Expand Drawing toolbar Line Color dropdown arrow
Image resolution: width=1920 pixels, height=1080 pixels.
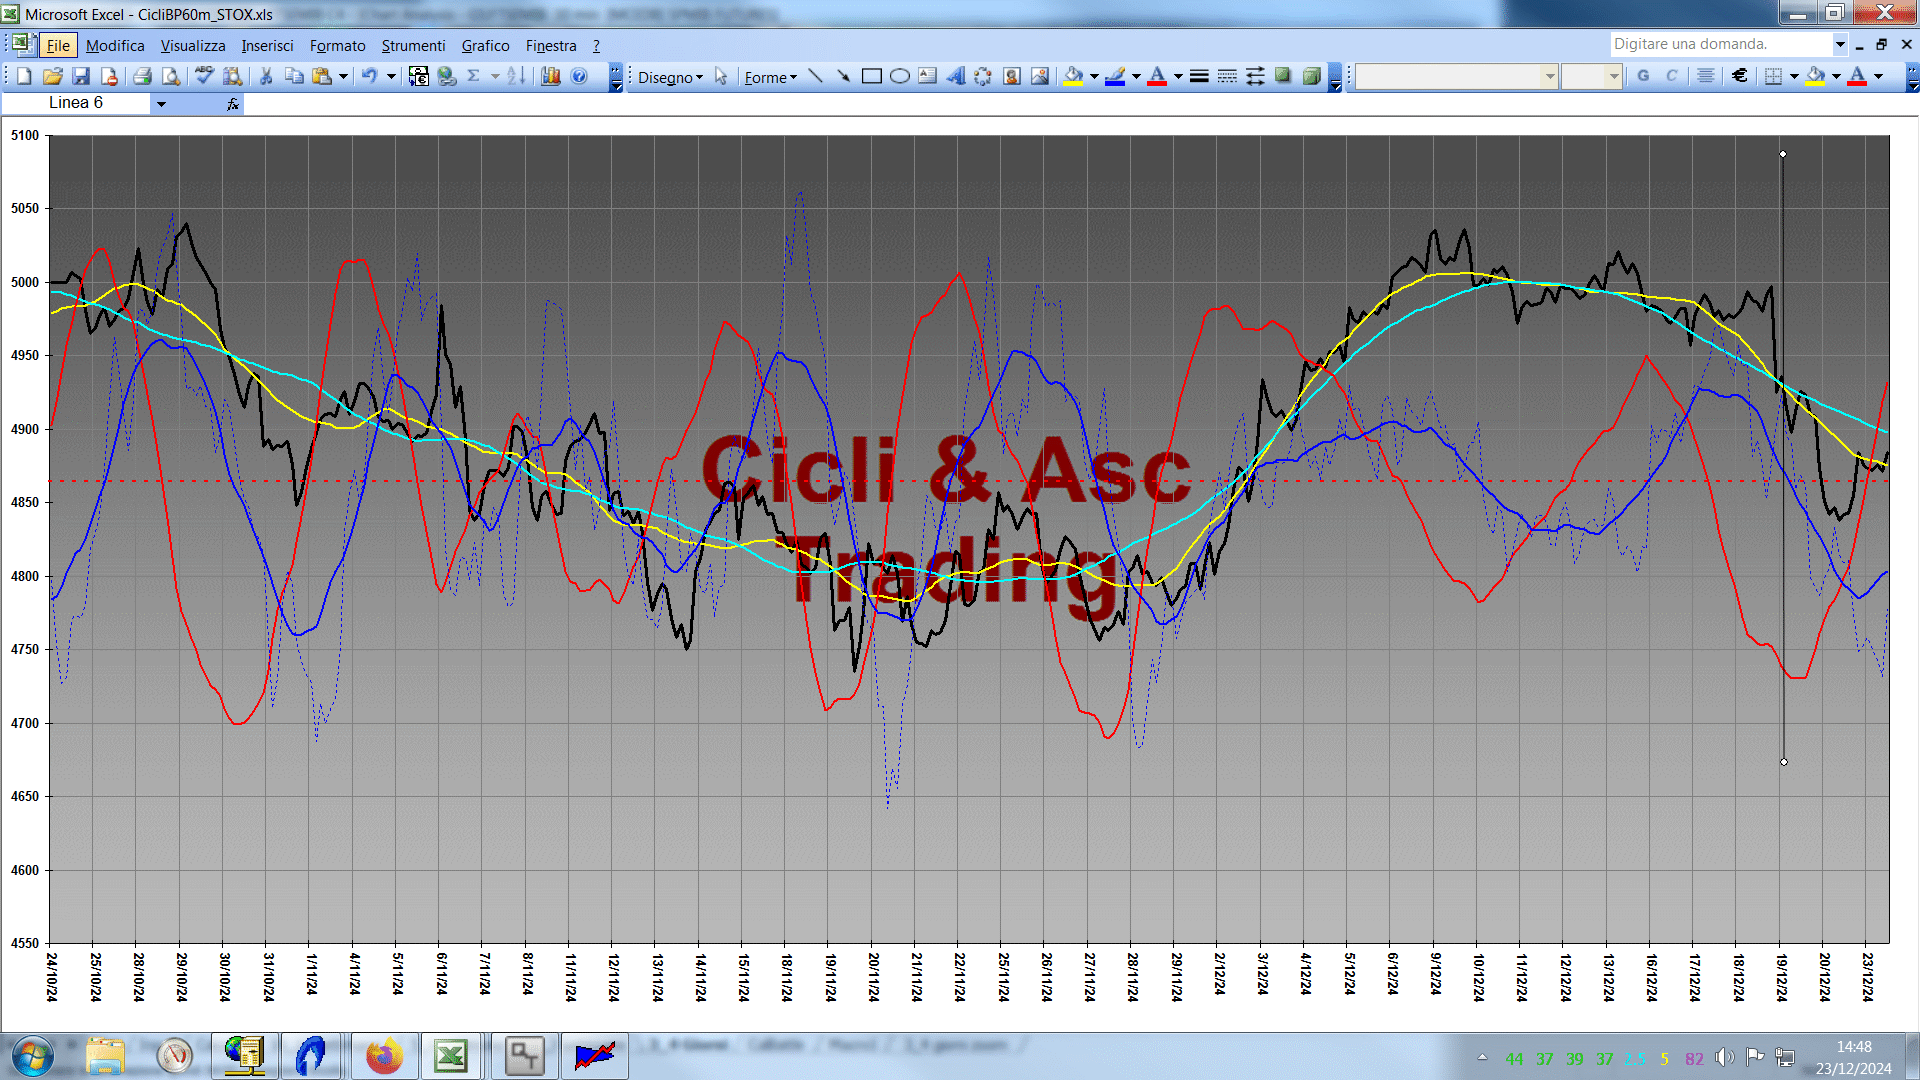(1136, 76)
